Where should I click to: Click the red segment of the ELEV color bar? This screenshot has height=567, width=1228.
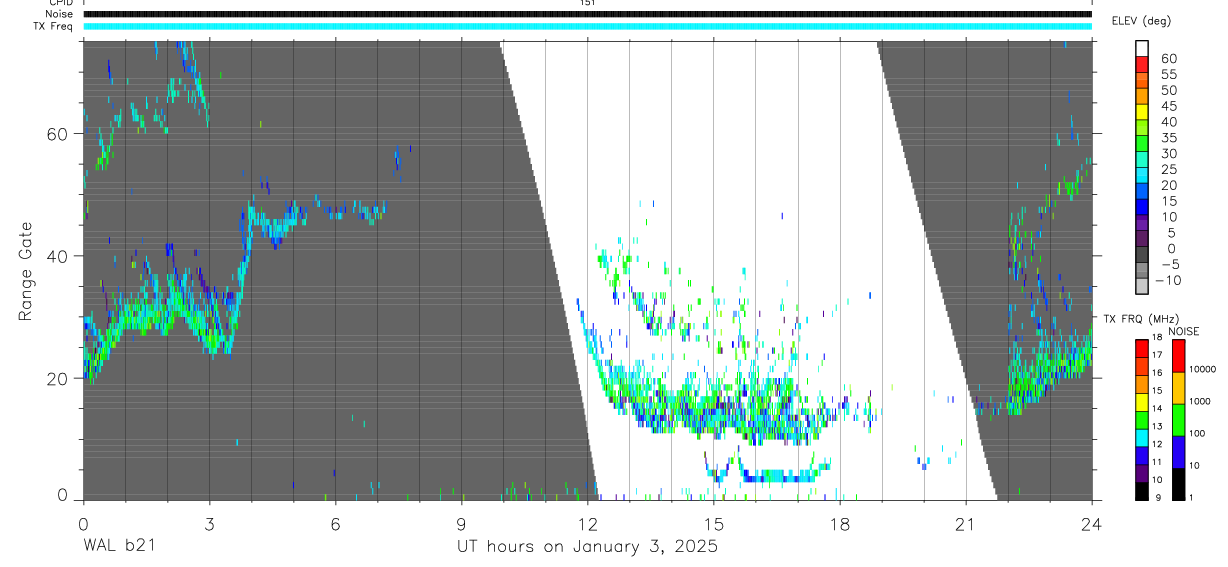click(x=1142, y=65)
